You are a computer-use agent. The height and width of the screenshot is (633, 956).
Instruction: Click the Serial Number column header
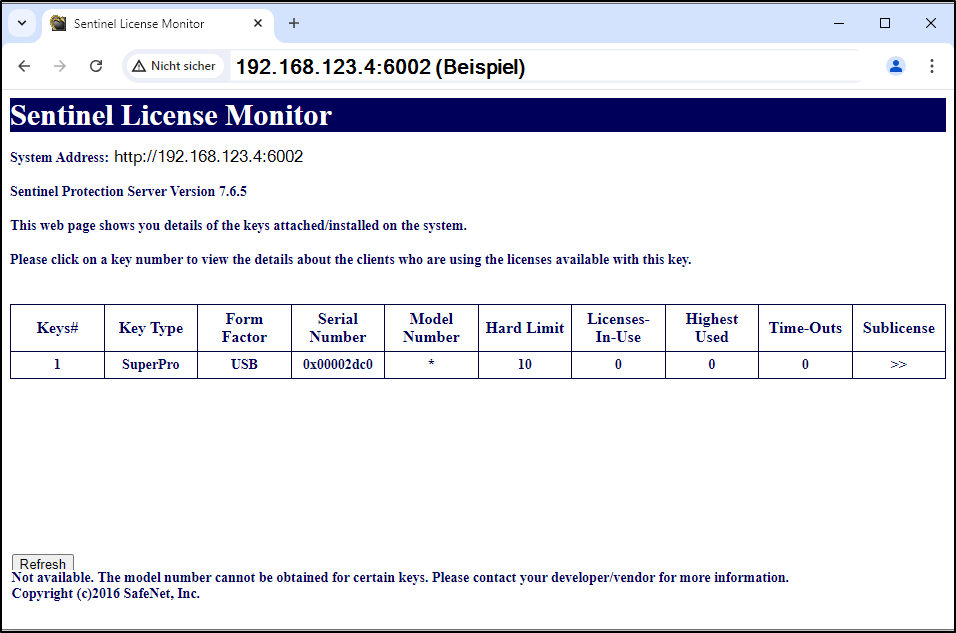[x=338, y=328]
